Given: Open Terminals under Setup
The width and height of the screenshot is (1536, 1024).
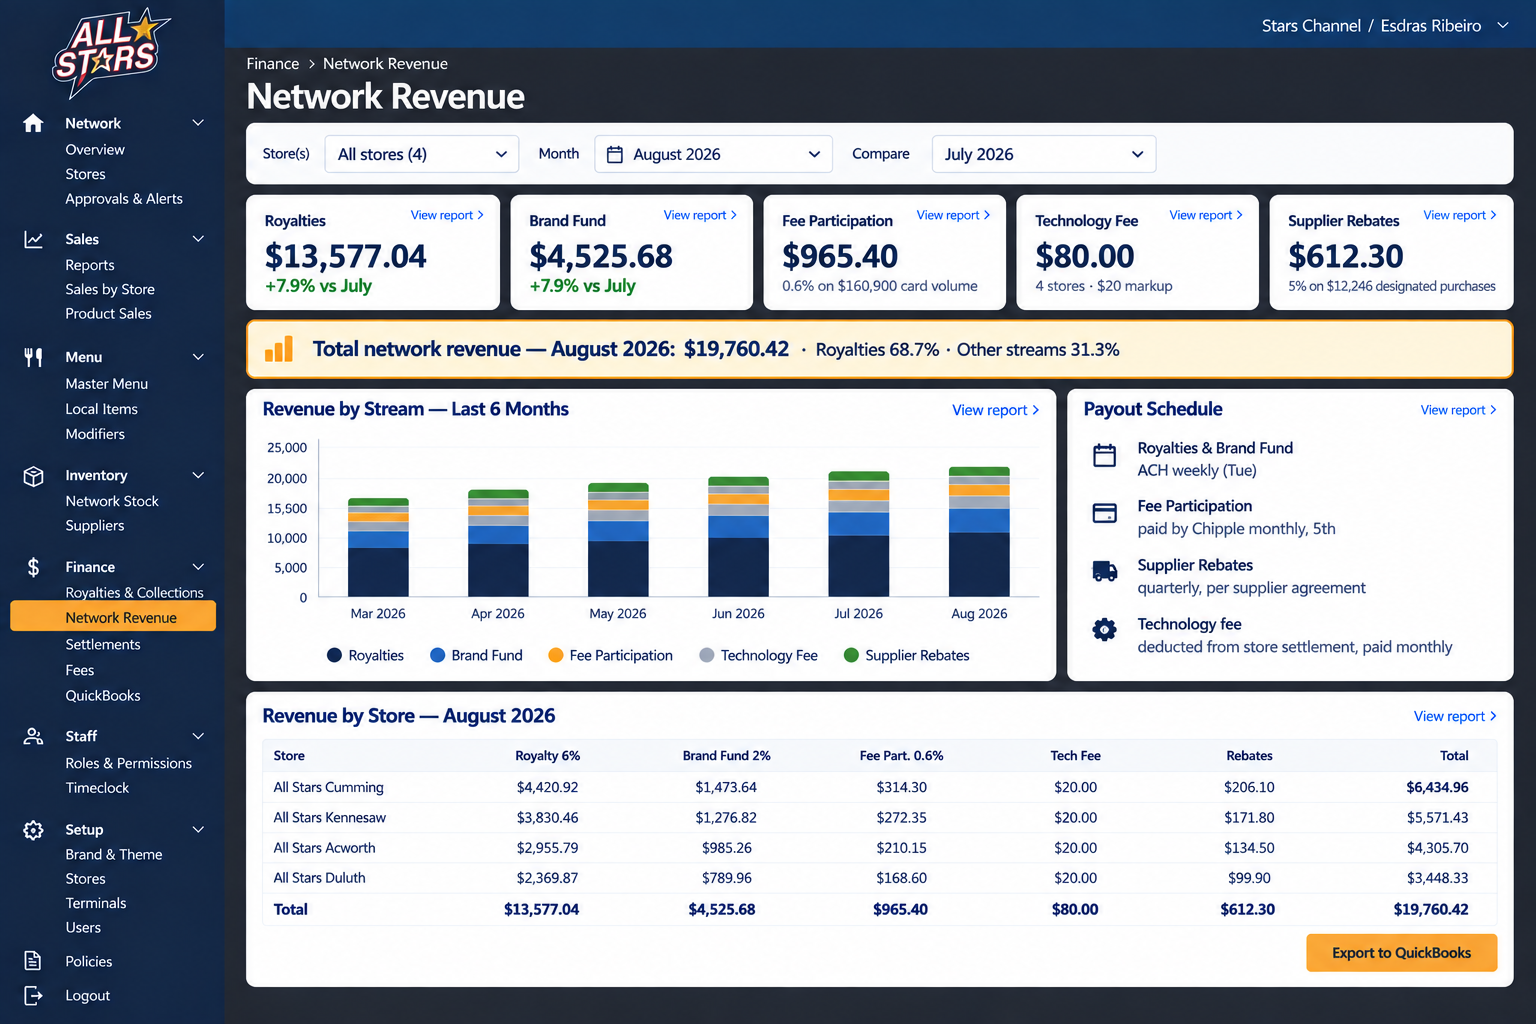Looking at the screenshot, I should [x=96, y=903].
